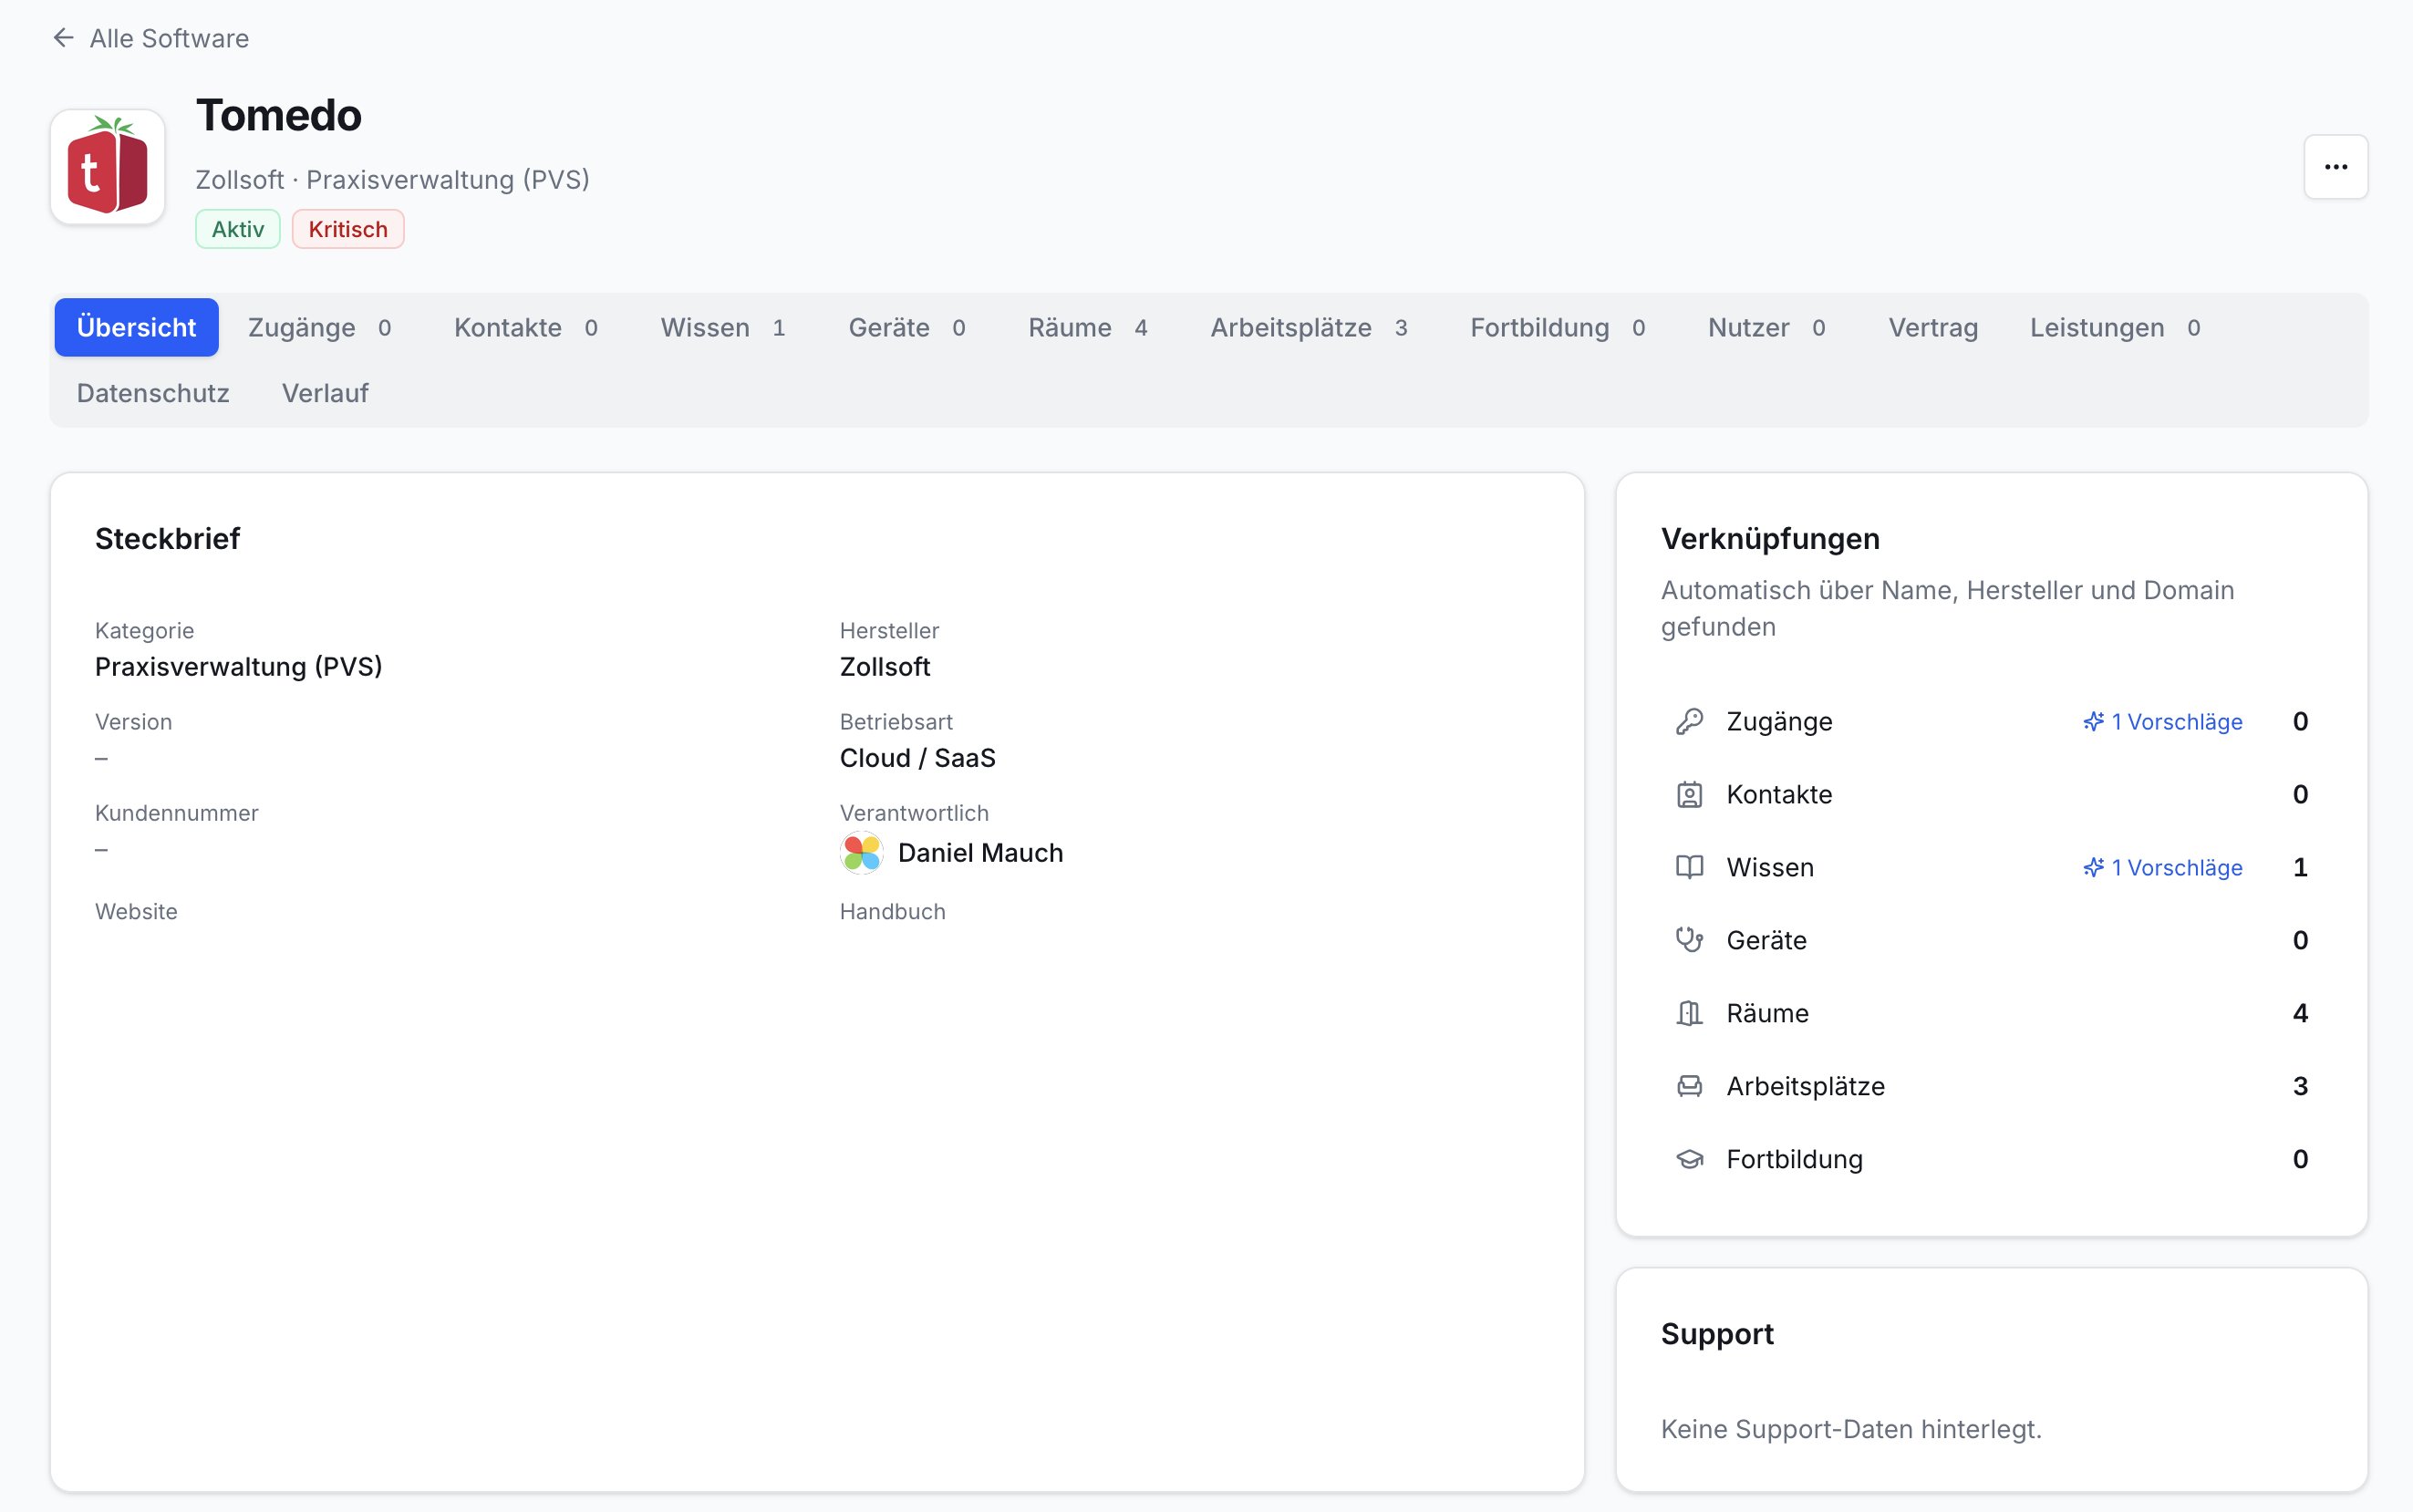This screenshot has height=1512, width=2413.
Task: Click the sparkle icon in the Wissen suggestions
Action: [2093, 867]
